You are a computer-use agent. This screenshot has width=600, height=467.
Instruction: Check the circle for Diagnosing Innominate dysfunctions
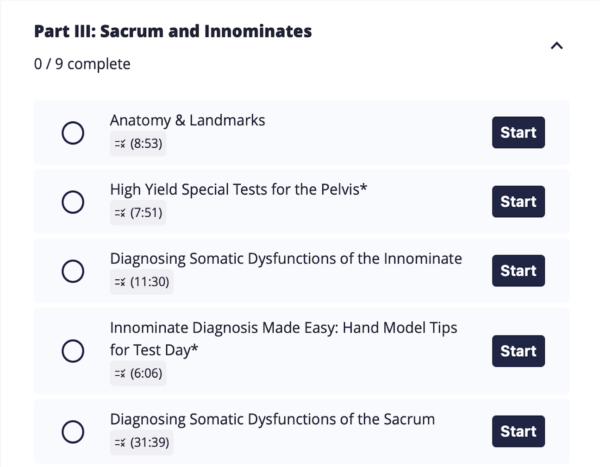click(73, 271)
